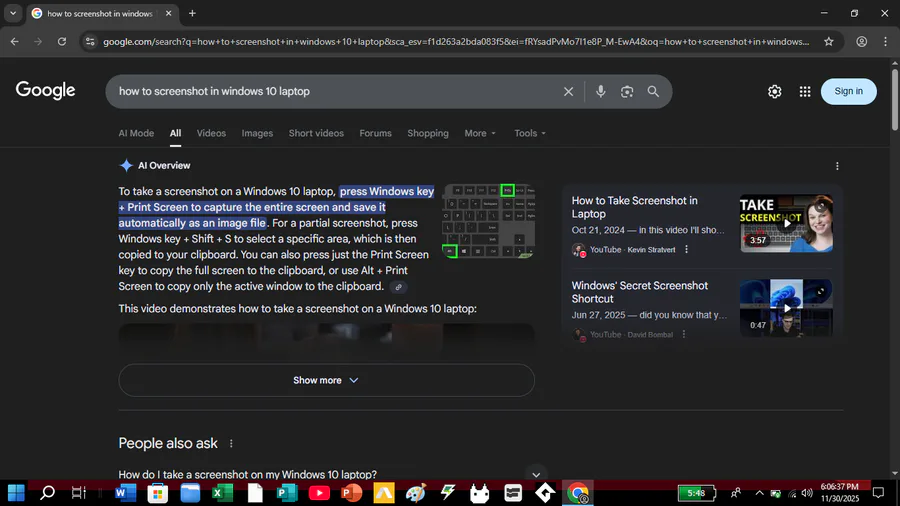
Task: Open Paint palette app on taskbar
Action: coord(416,493)
